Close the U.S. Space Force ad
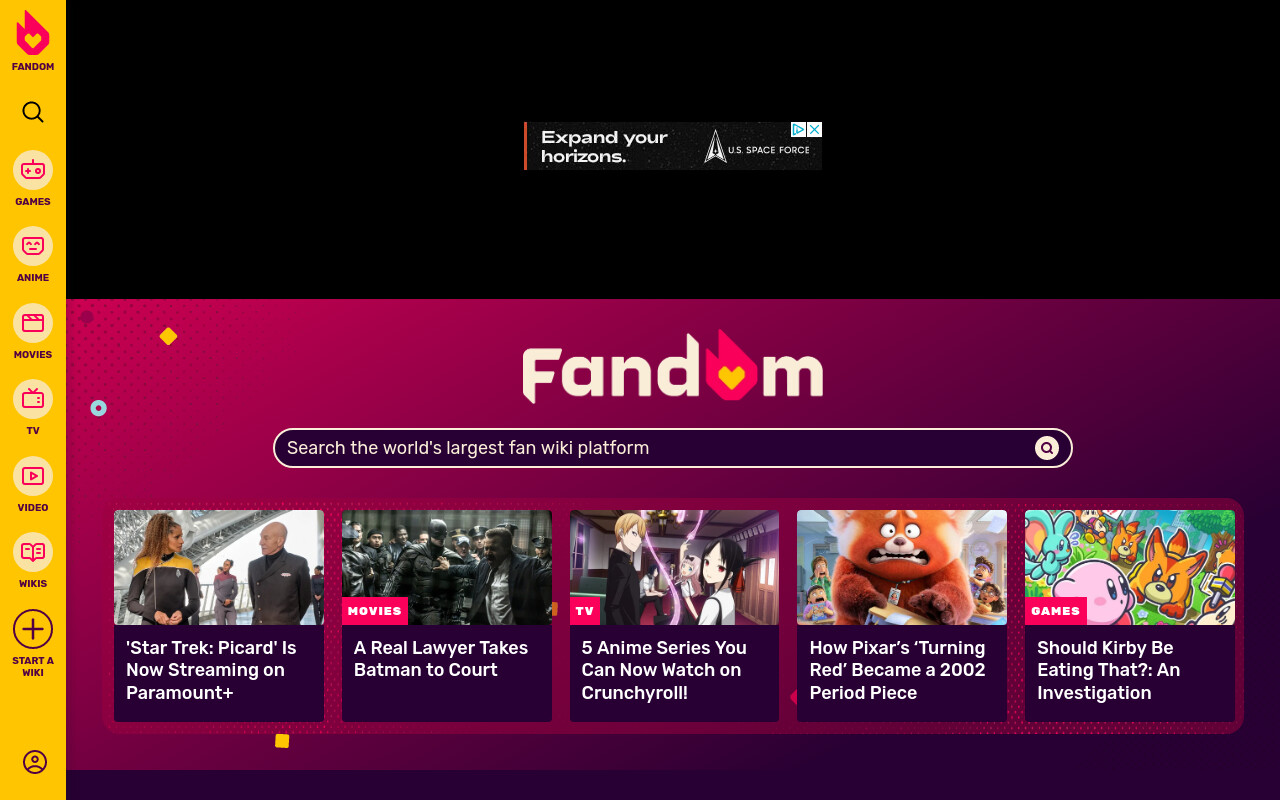 coord(815,130)
